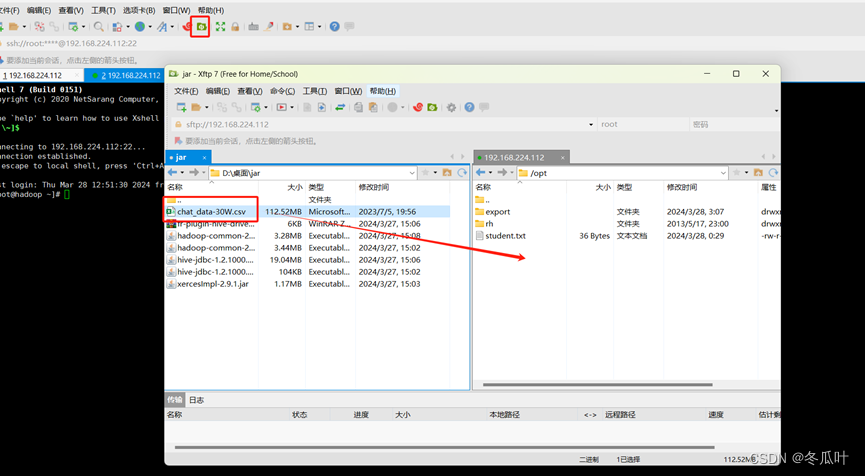Click the Xshell layout panel icon
This screenshot has width=865, height=476.
(309, 26)
